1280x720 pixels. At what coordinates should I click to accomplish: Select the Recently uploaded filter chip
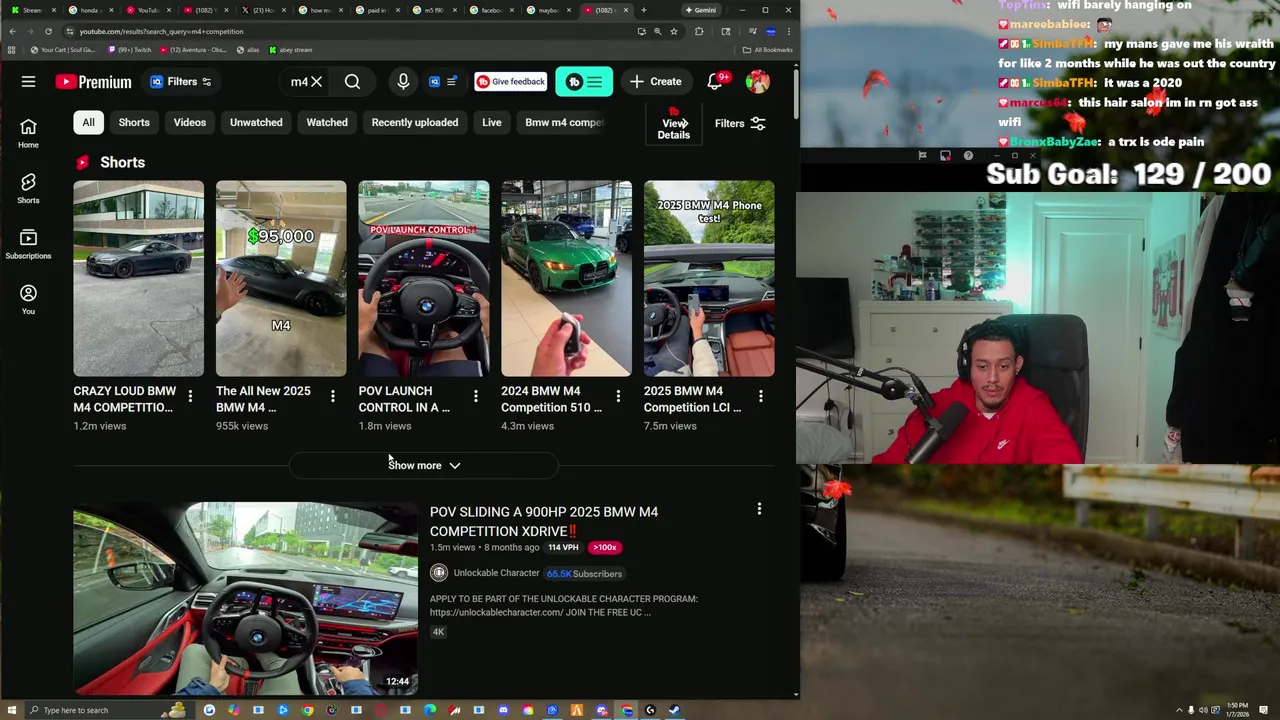(x=415, y=122)
